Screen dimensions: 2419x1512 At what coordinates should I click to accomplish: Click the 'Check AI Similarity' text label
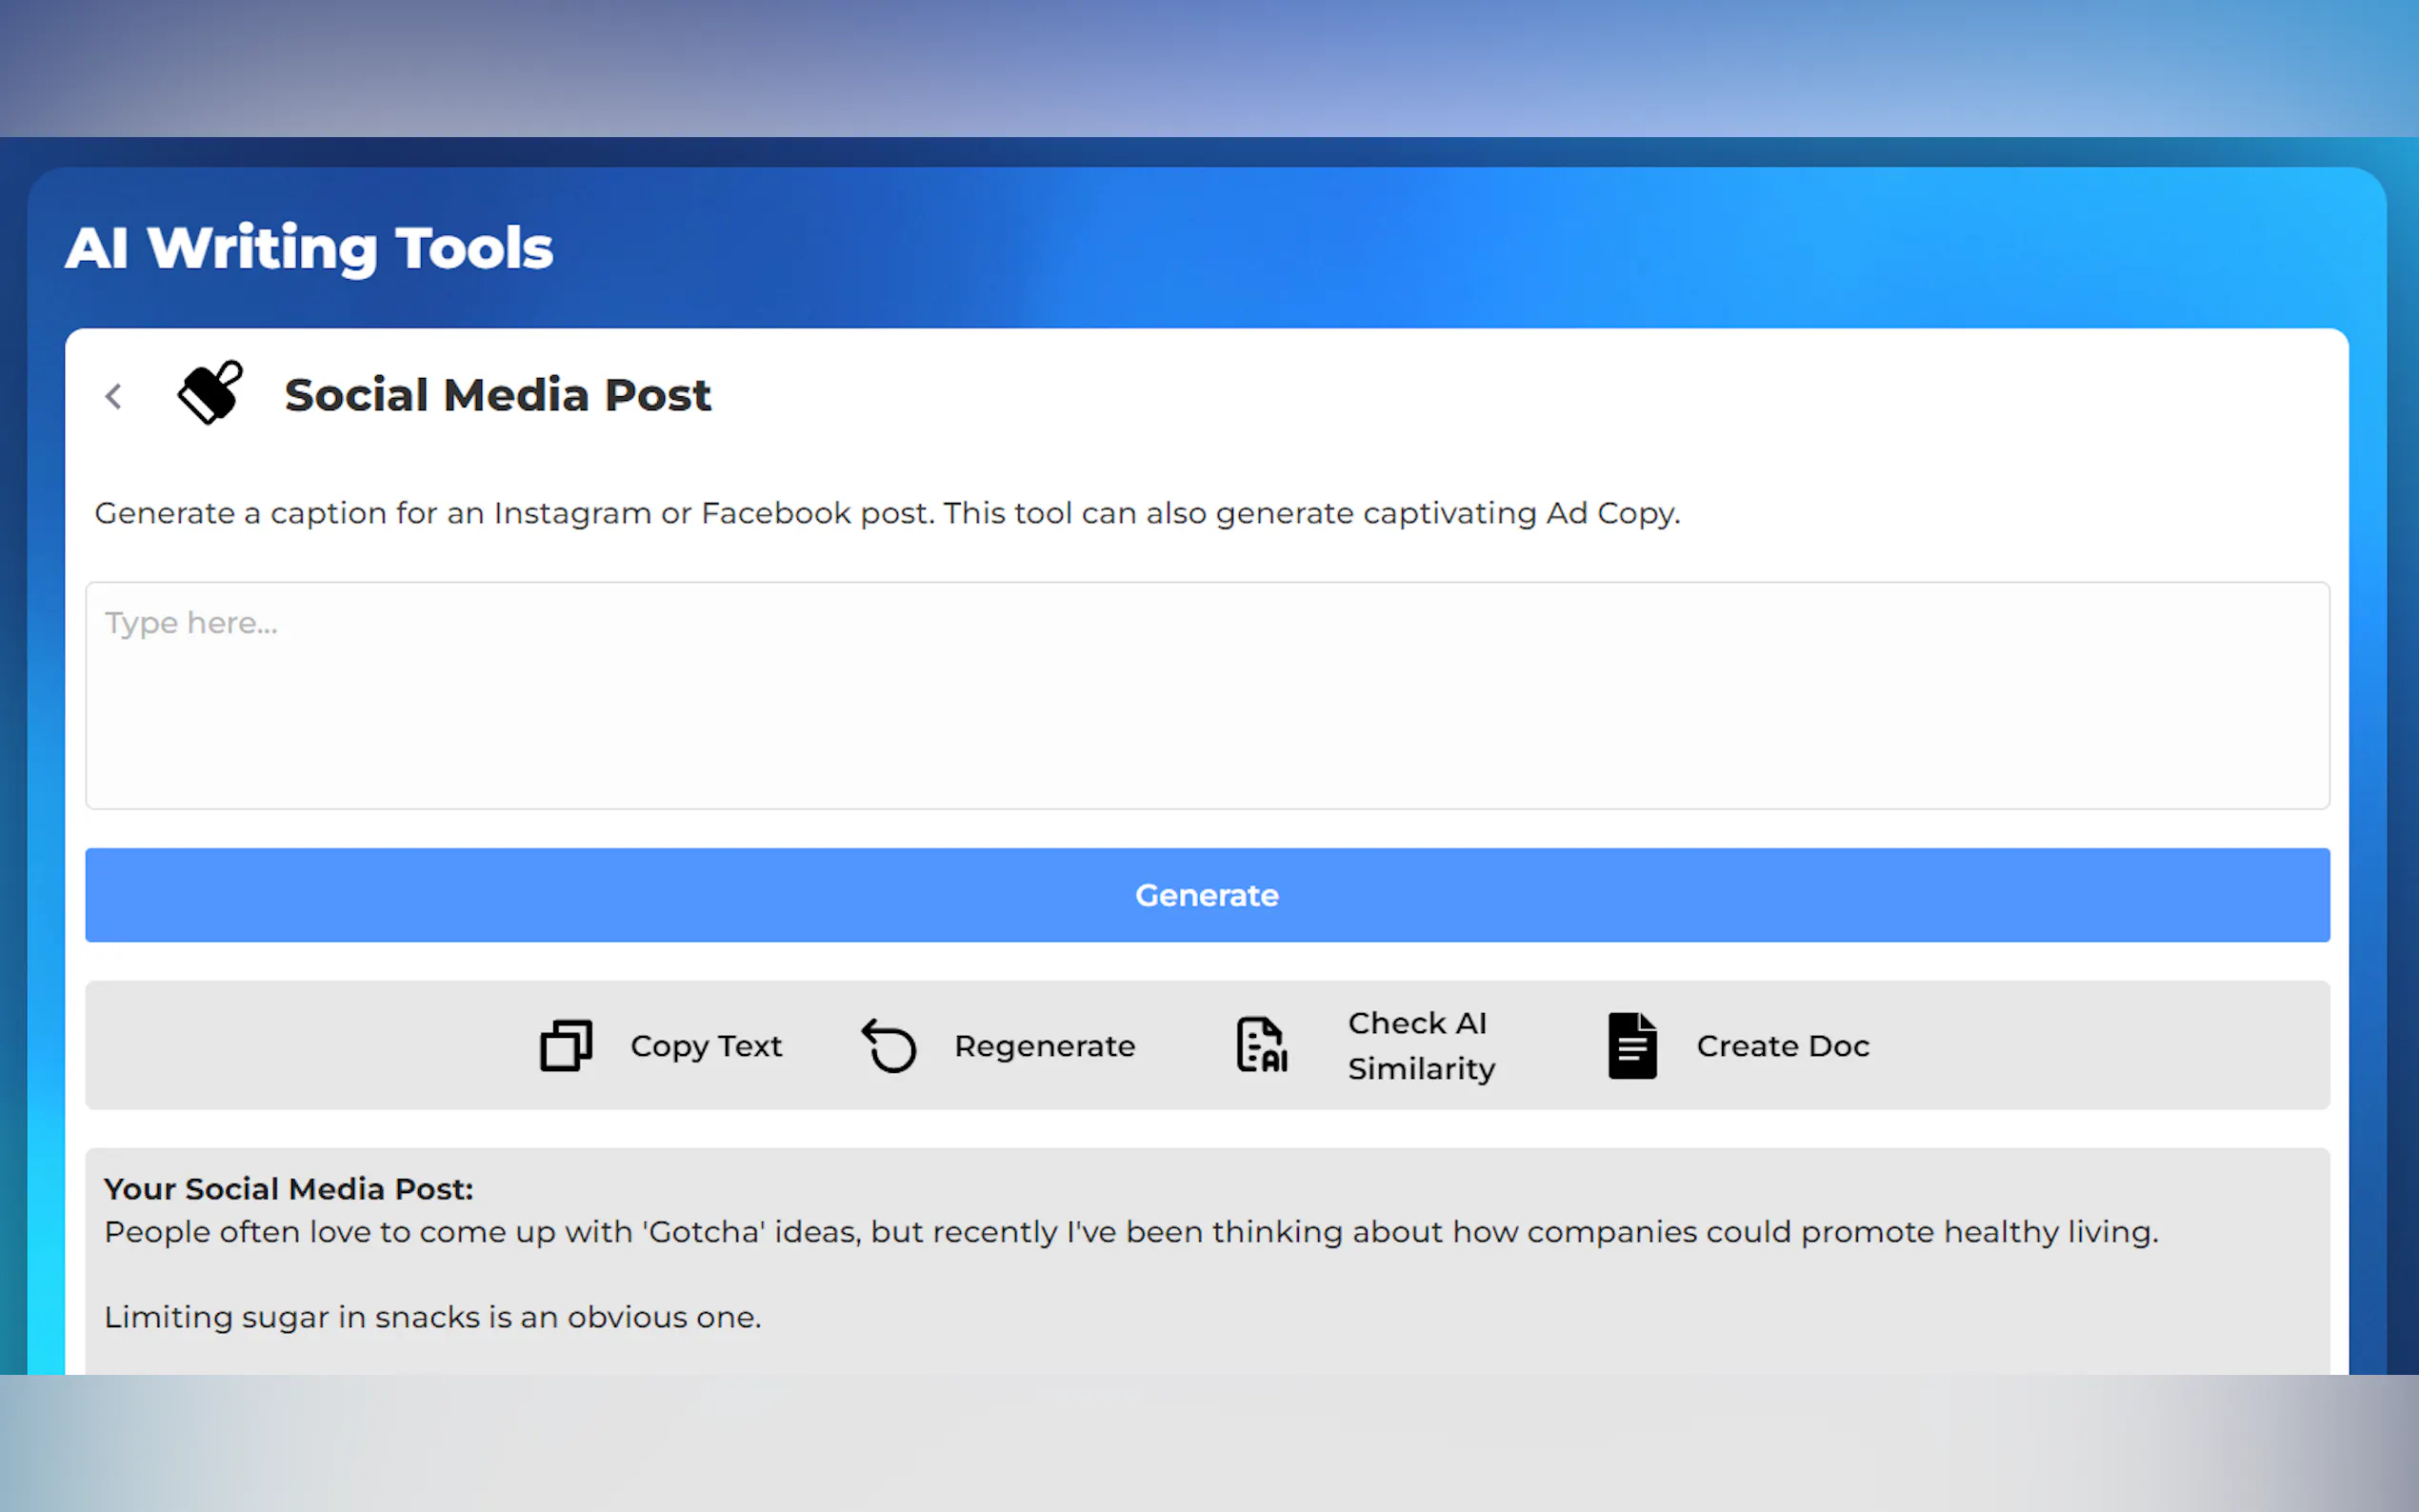coord(1420,1046)
